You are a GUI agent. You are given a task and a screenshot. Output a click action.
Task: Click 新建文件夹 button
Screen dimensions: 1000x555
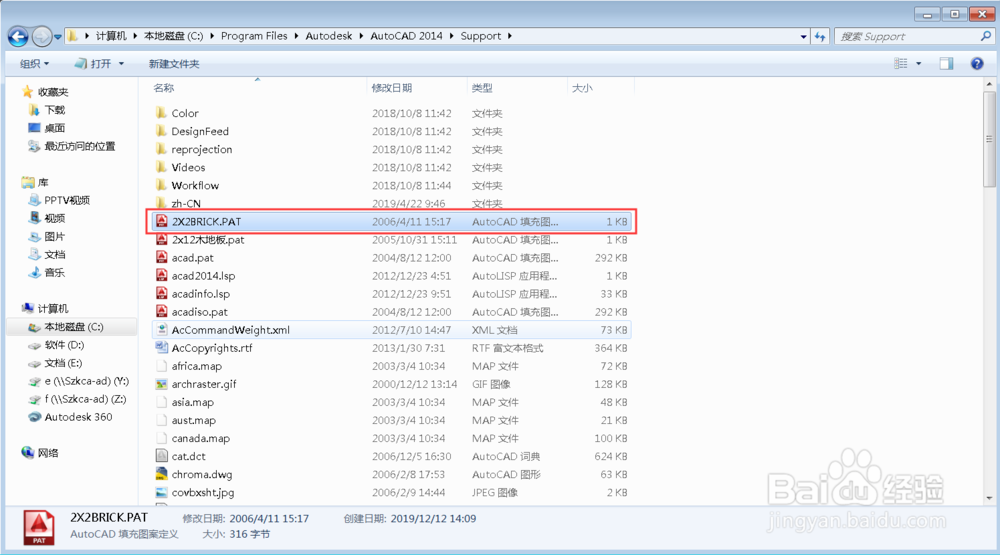pyautogui.click(x=173, y=64)
